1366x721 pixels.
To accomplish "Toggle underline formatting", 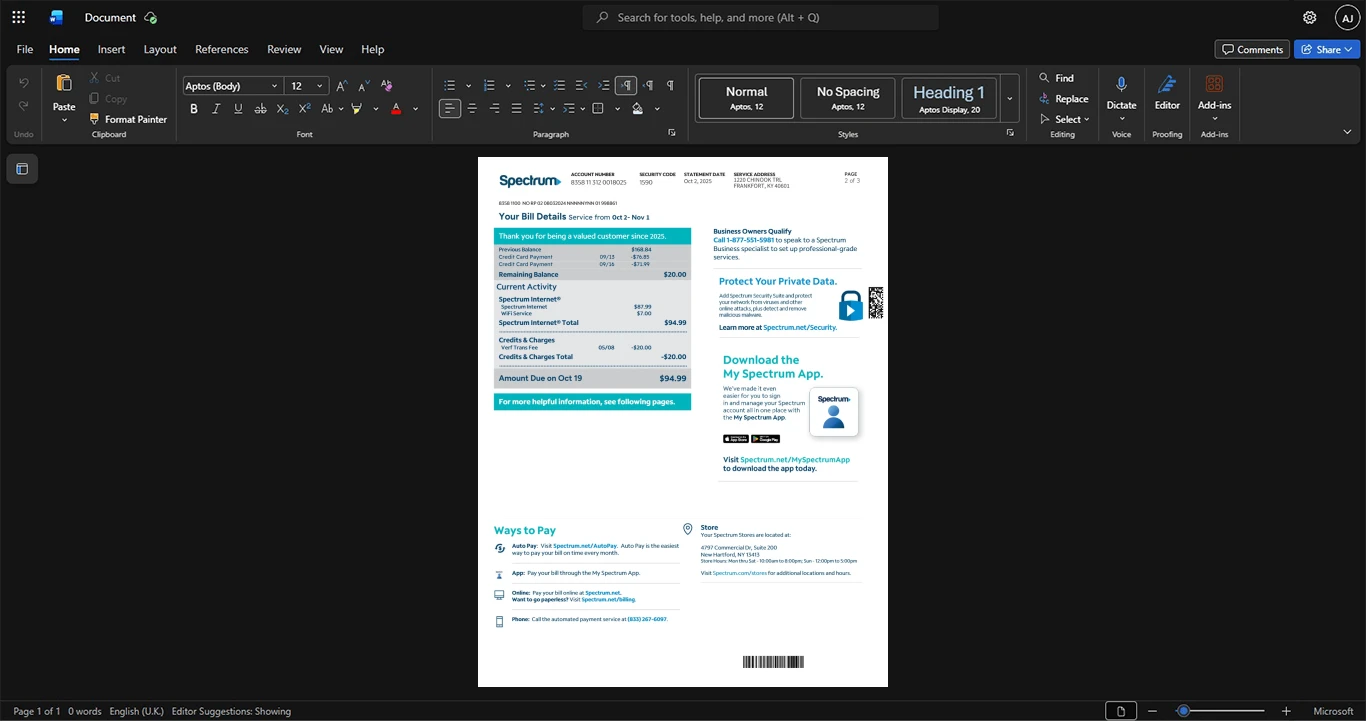I will pos(238,108).
